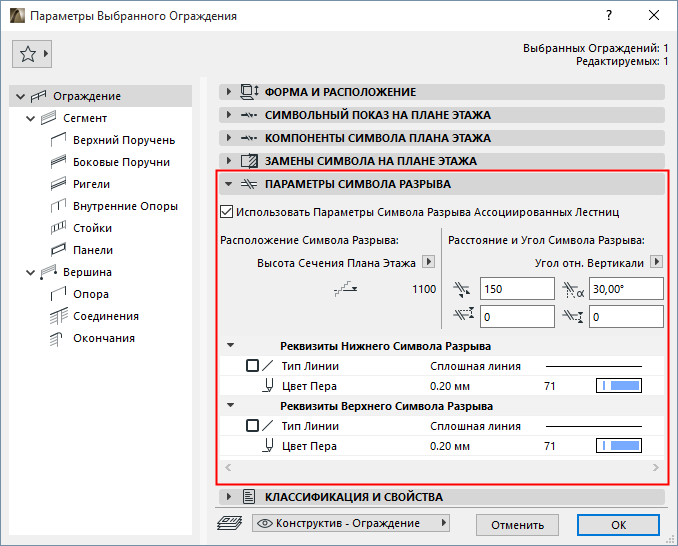Open the Конструктив - Ограждение layer dropdown
This screenshot has height=546, width=678.
[351, 523]
